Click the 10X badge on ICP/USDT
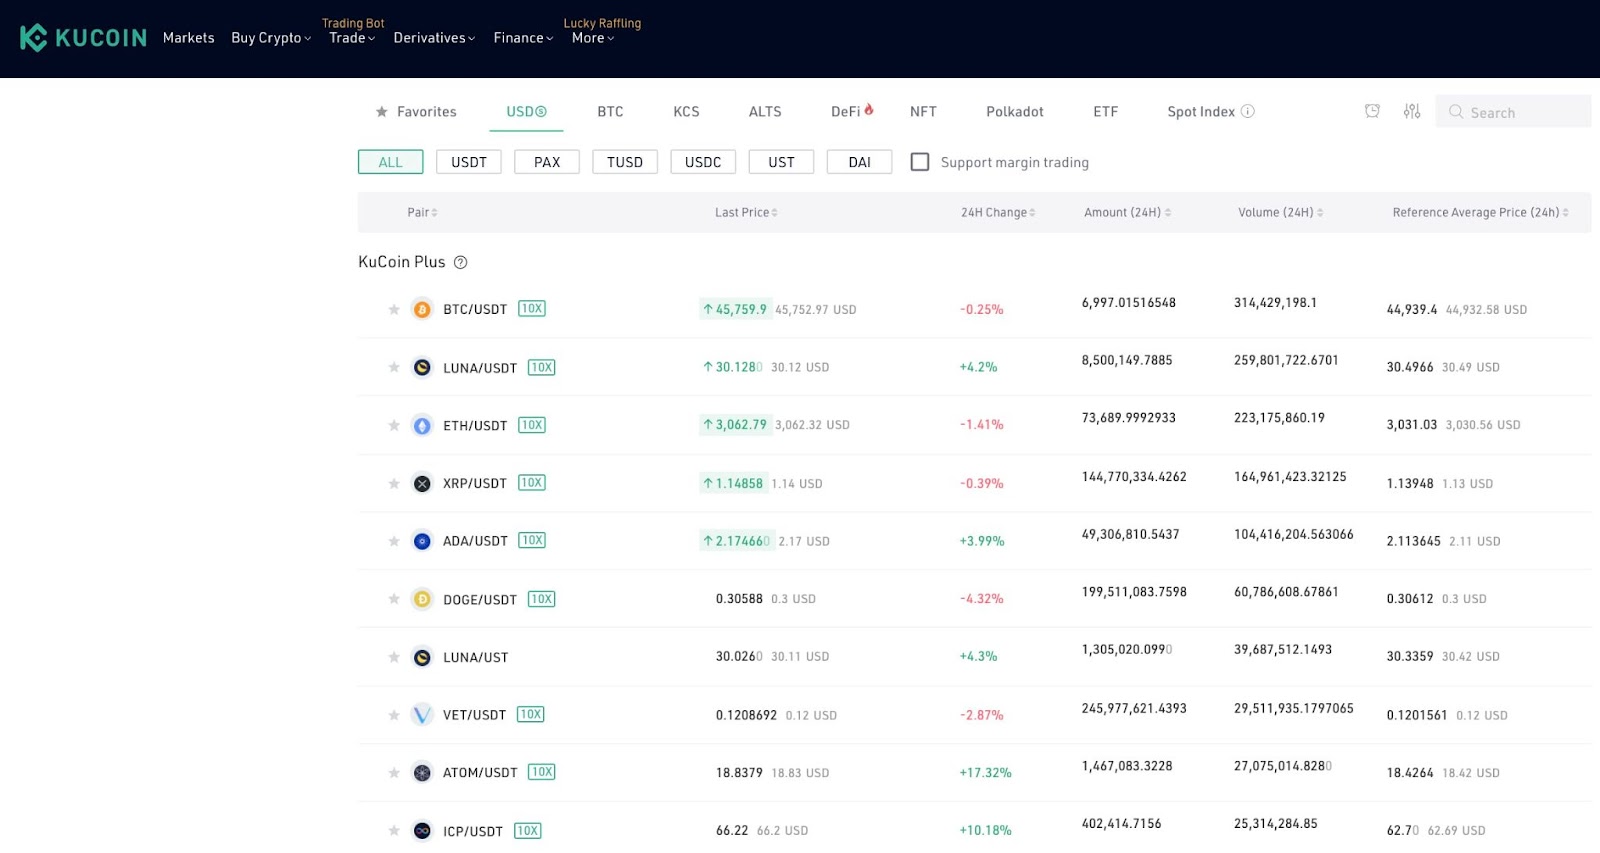This screenshot has height=853, width=1600. tap(528, 830)
